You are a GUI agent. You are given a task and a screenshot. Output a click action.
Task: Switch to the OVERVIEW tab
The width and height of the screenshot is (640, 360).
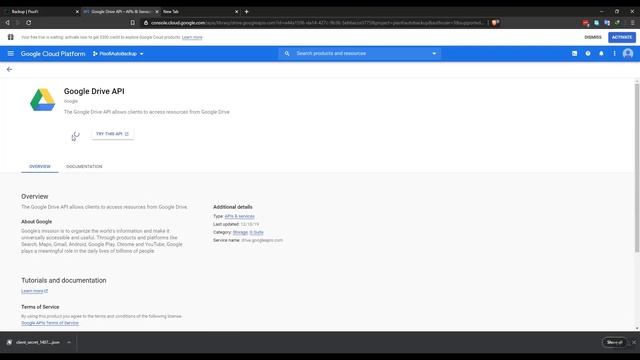click(x=40, y=167)
